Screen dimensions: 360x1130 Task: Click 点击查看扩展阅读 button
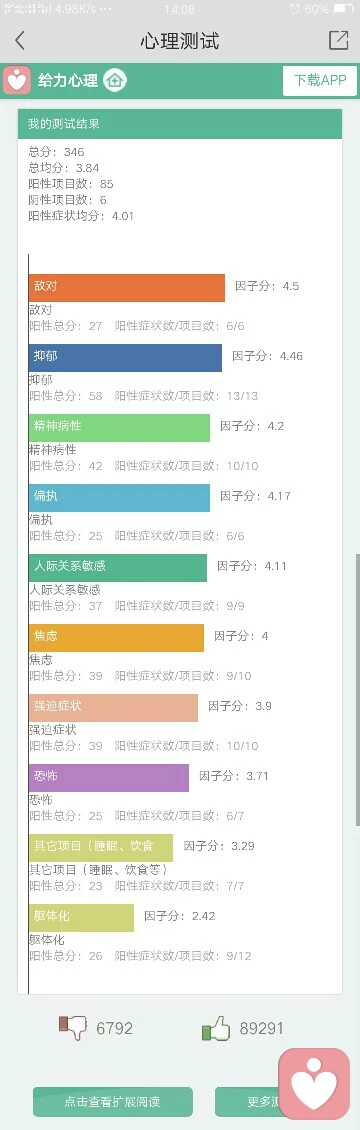[113, 1102]
